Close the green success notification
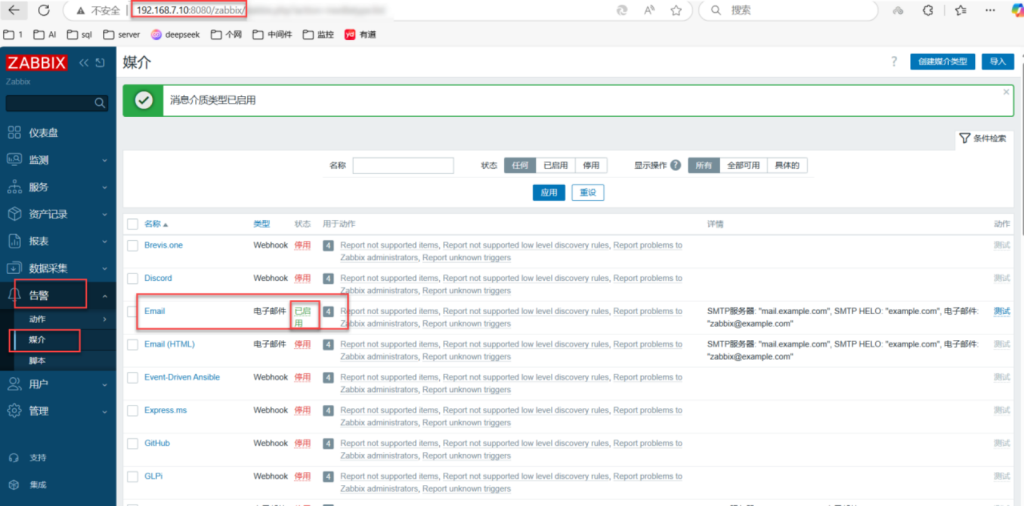 1006,91
